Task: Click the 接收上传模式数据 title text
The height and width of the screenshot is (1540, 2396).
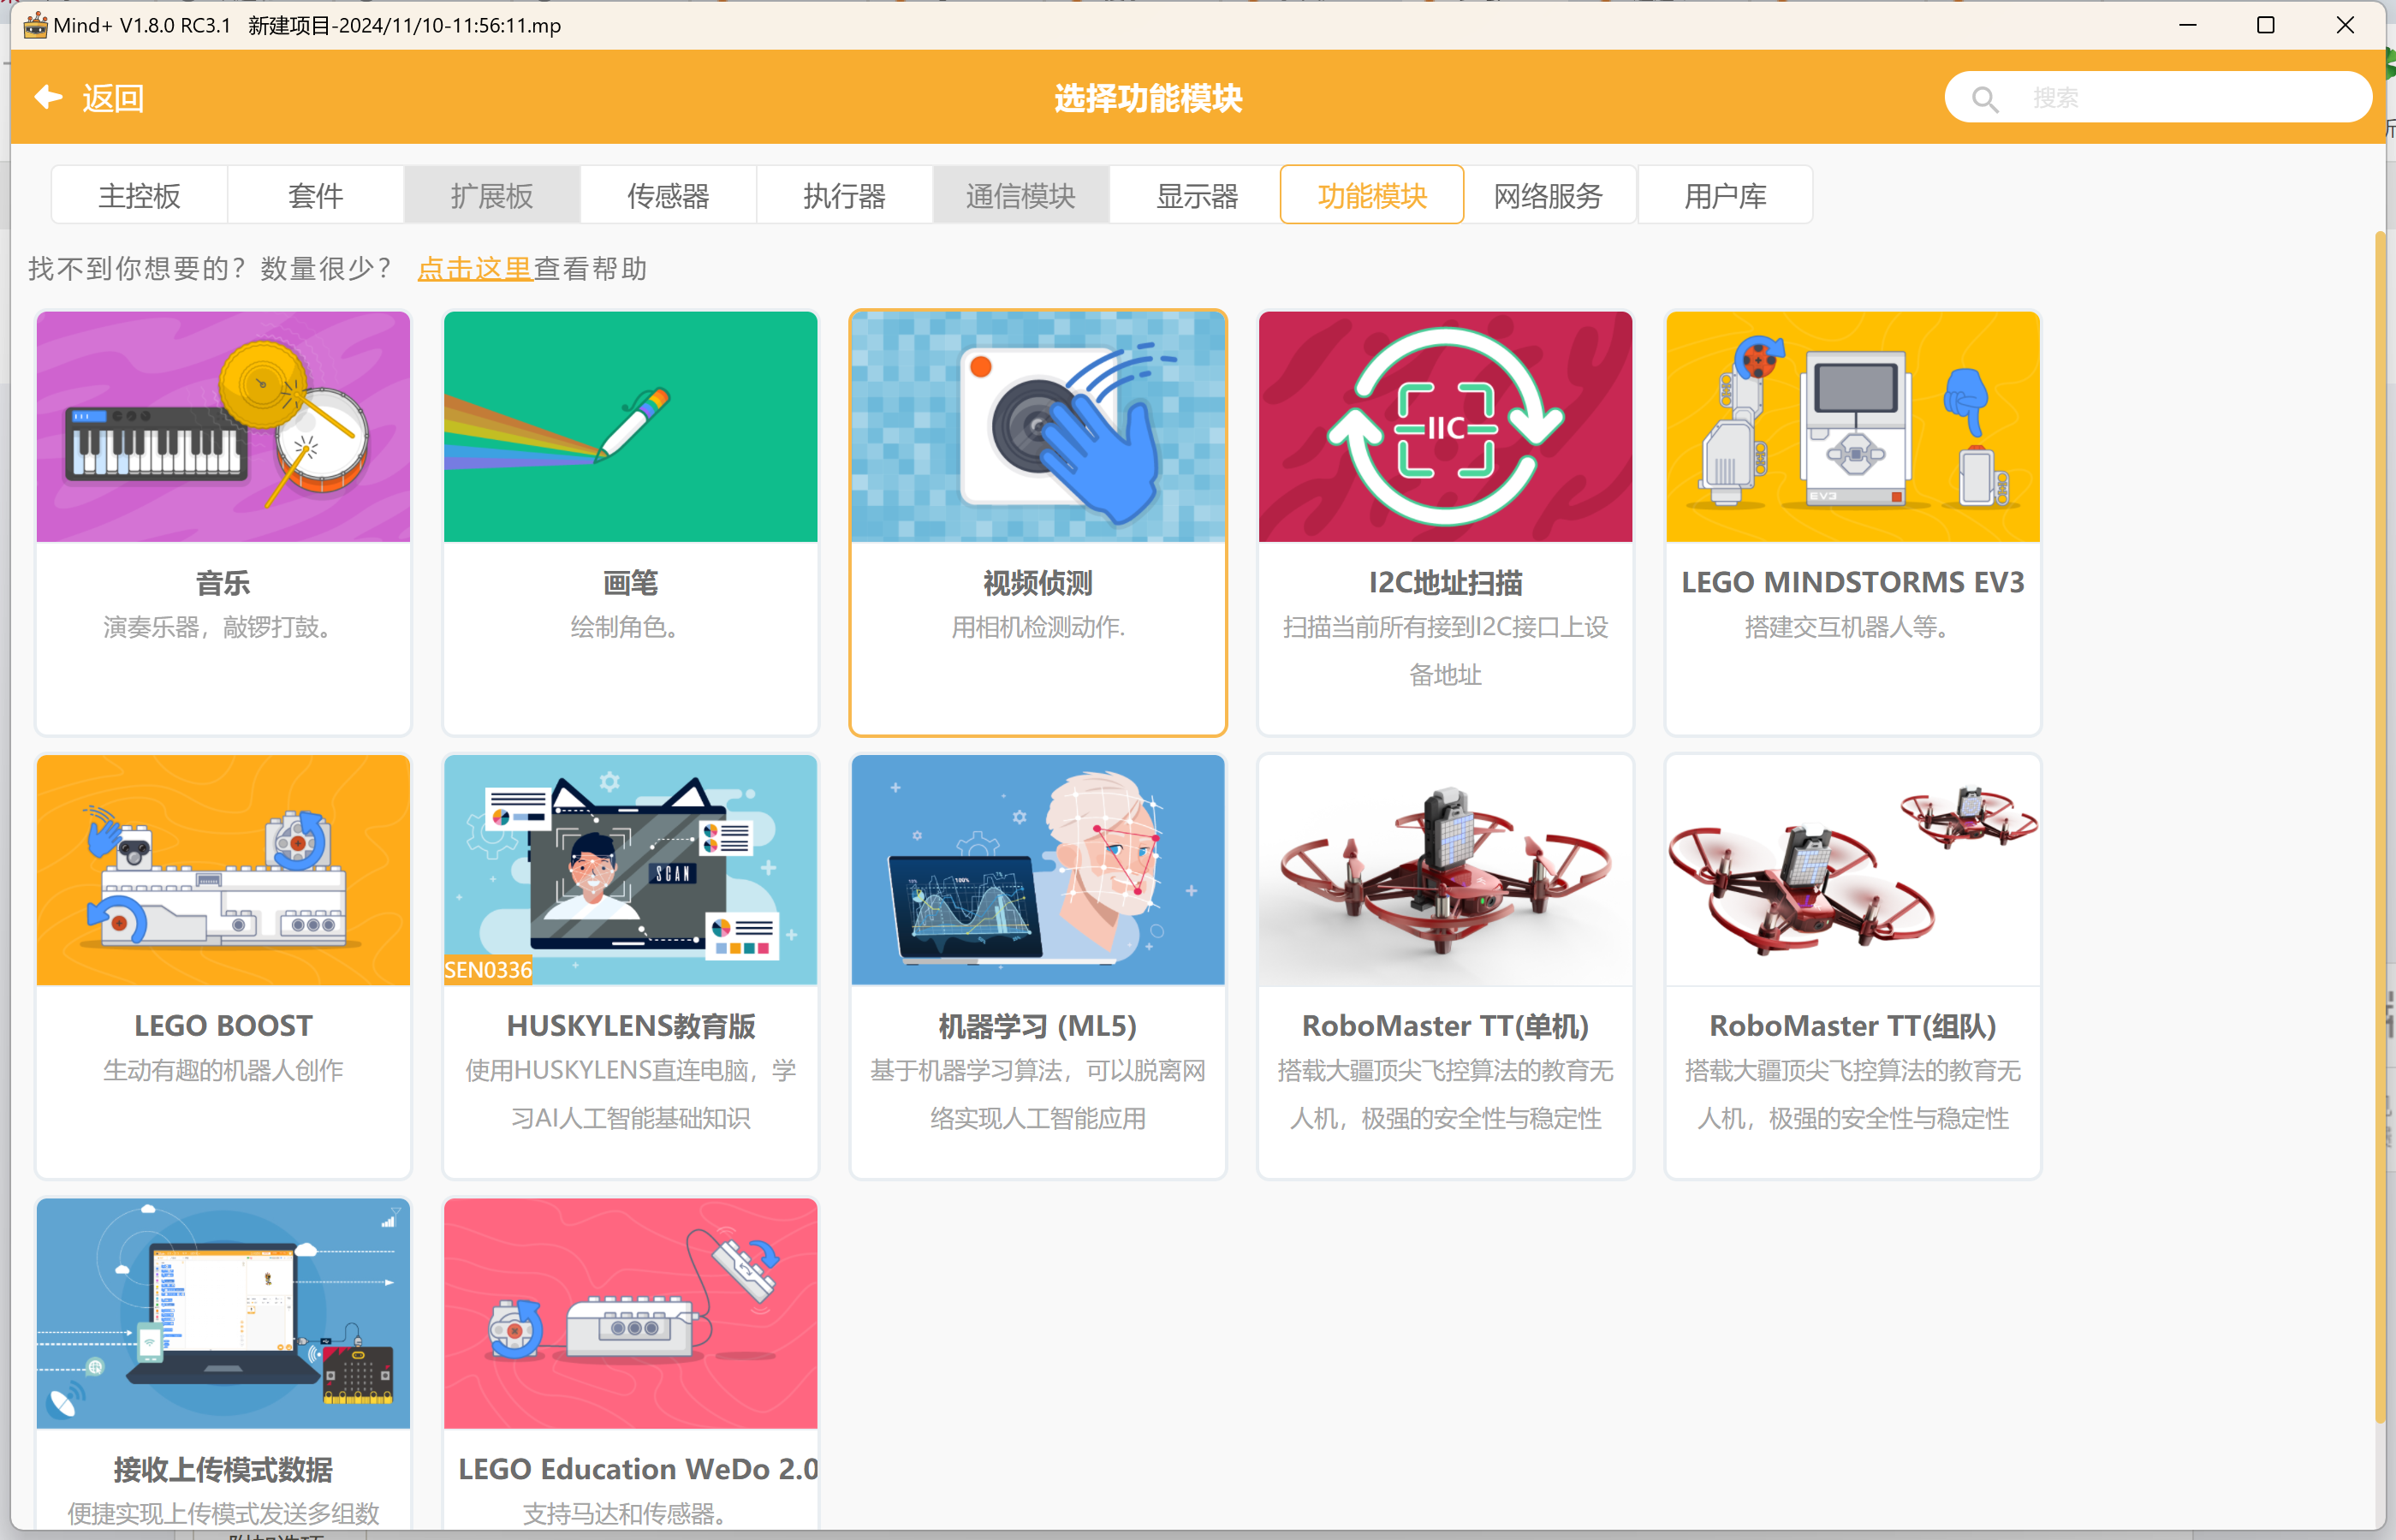Action: [223, 1470]
